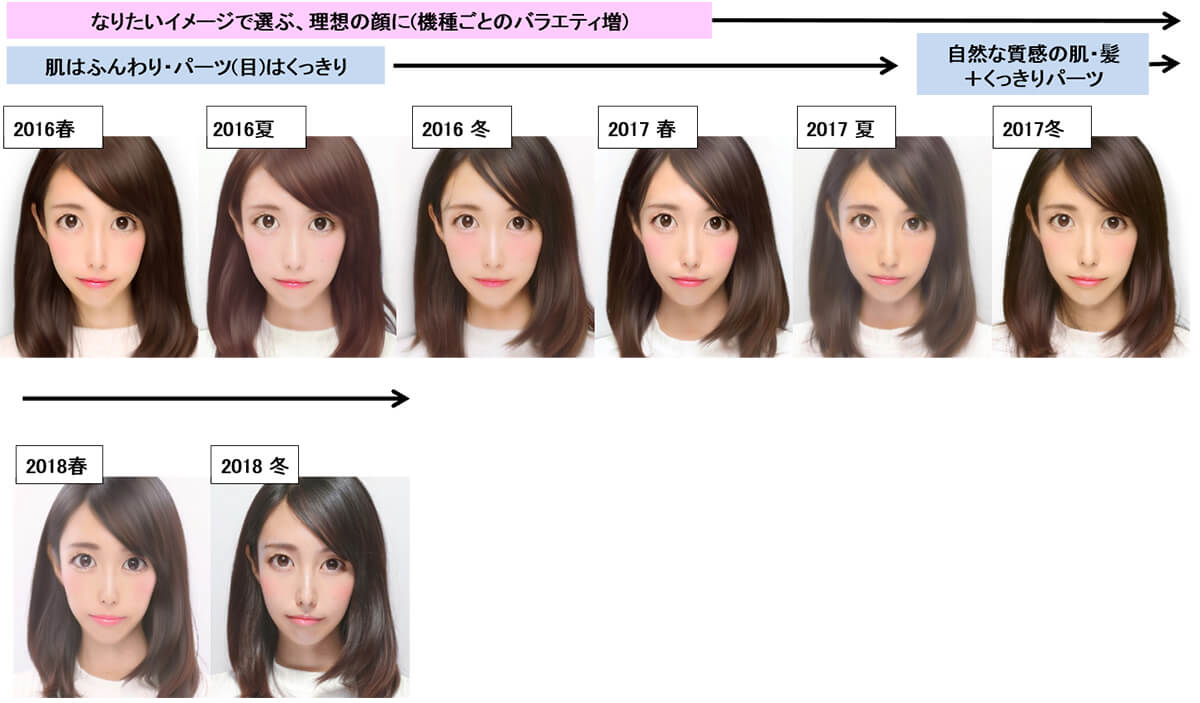Click the portrait photo under 2017 春
1200x703 pixels.
point(692,250)
